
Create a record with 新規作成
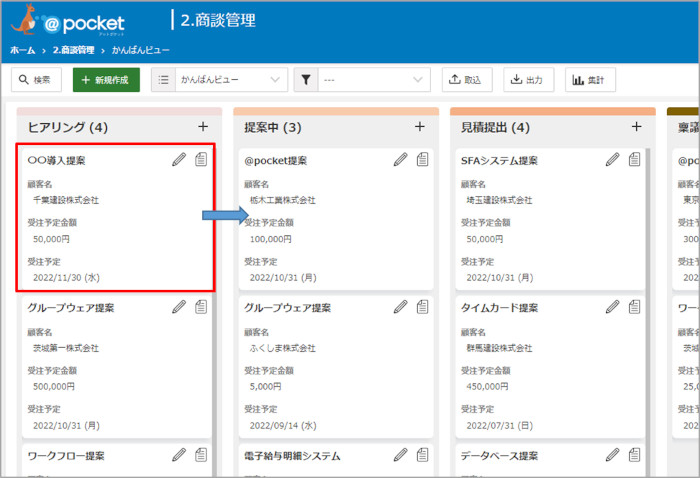point(106,80)
